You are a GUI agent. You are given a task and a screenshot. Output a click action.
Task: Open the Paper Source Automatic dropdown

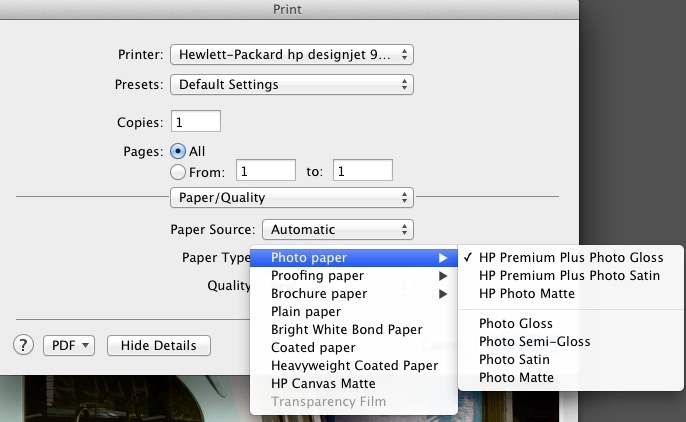(338, 230)
